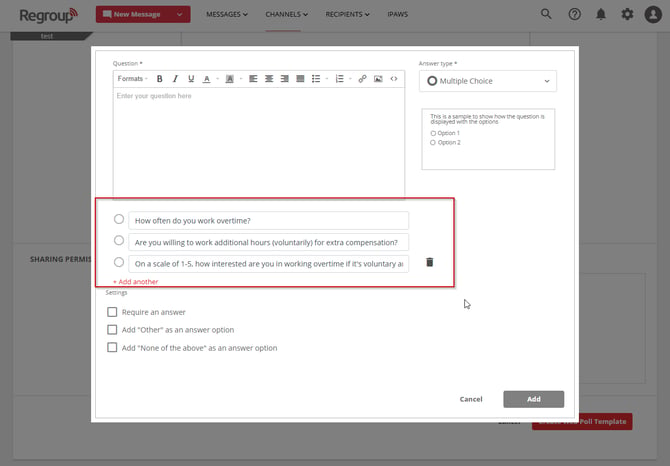Insert a numbered list

click(340, 79)
